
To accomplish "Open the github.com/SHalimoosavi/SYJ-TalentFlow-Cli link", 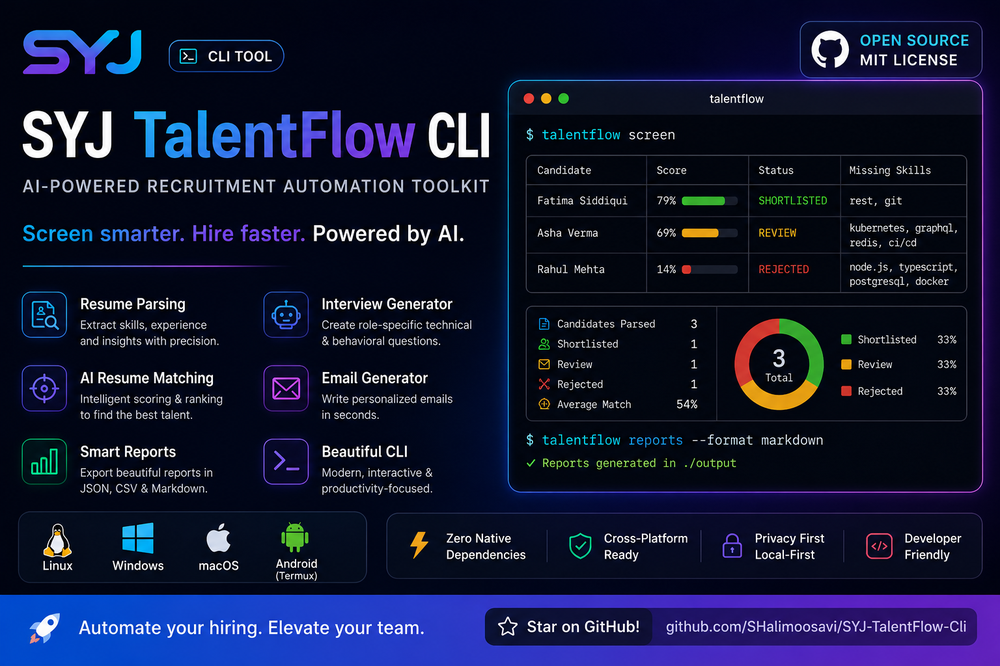I will [816, 627].
